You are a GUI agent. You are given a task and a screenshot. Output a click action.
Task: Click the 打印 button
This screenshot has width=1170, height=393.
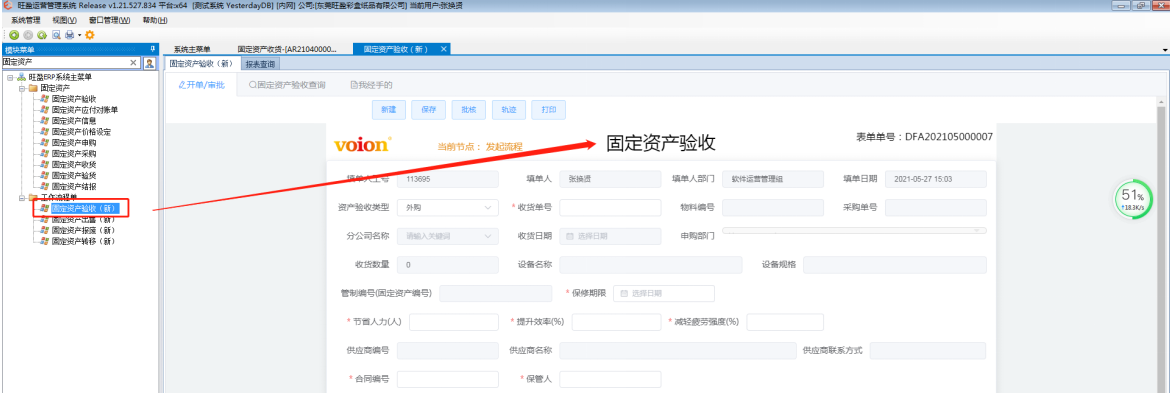point(548,110)
